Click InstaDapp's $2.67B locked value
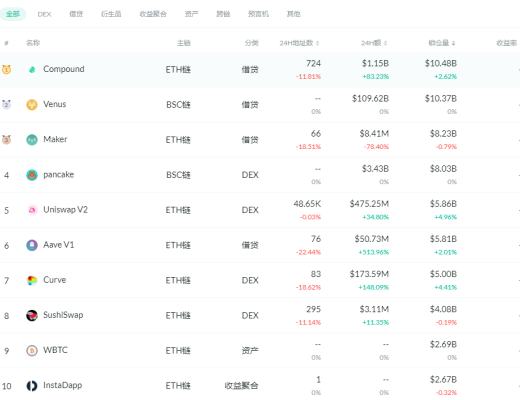Image resolution: width=520 pixels, height=400 pixels. [443, 380]
